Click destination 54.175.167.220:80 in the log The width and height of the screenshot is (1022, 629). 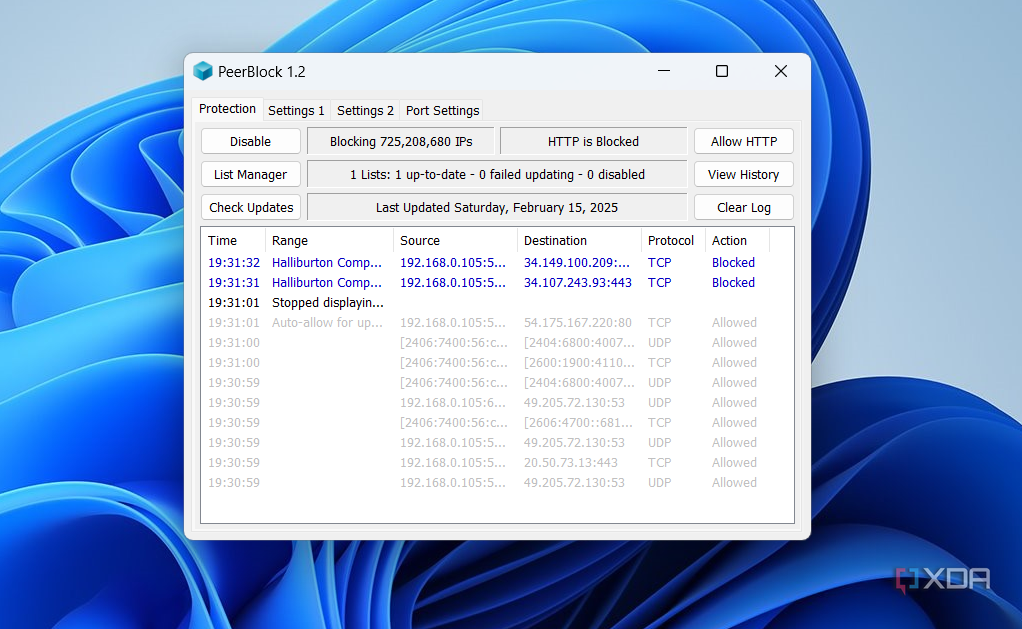tap(577, 323)
